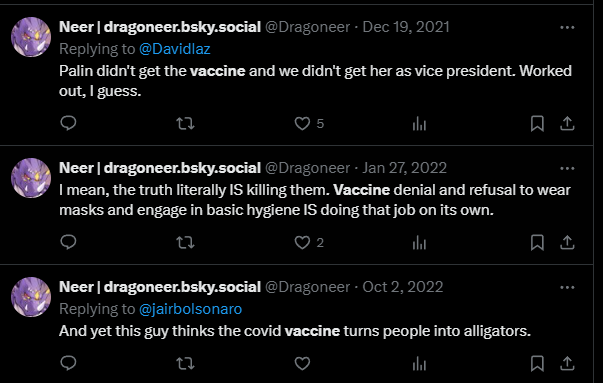Screen dimensions: 603x383
Task: Like the tweet with 5 likes
Action: pyautogui.click(x=302, y=124)
